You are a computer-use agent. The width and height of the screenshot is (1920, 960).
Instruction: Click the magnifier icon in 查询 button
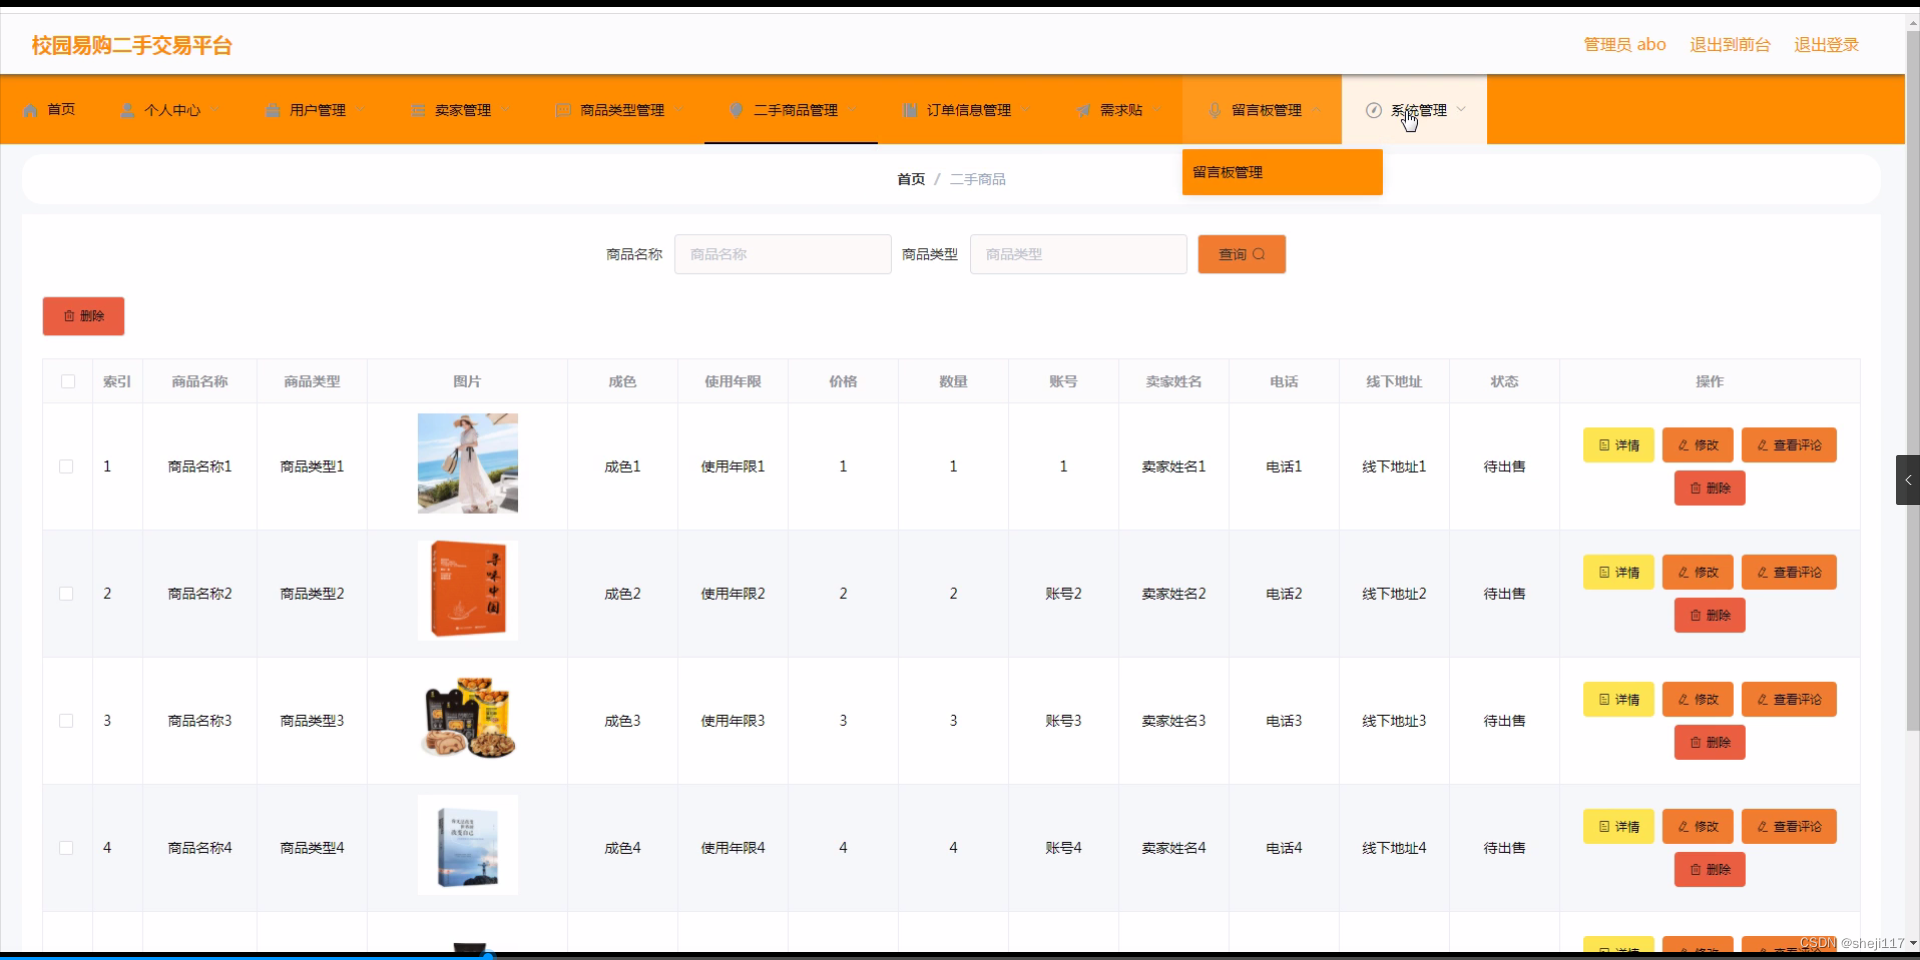(x=1259, y=254)
